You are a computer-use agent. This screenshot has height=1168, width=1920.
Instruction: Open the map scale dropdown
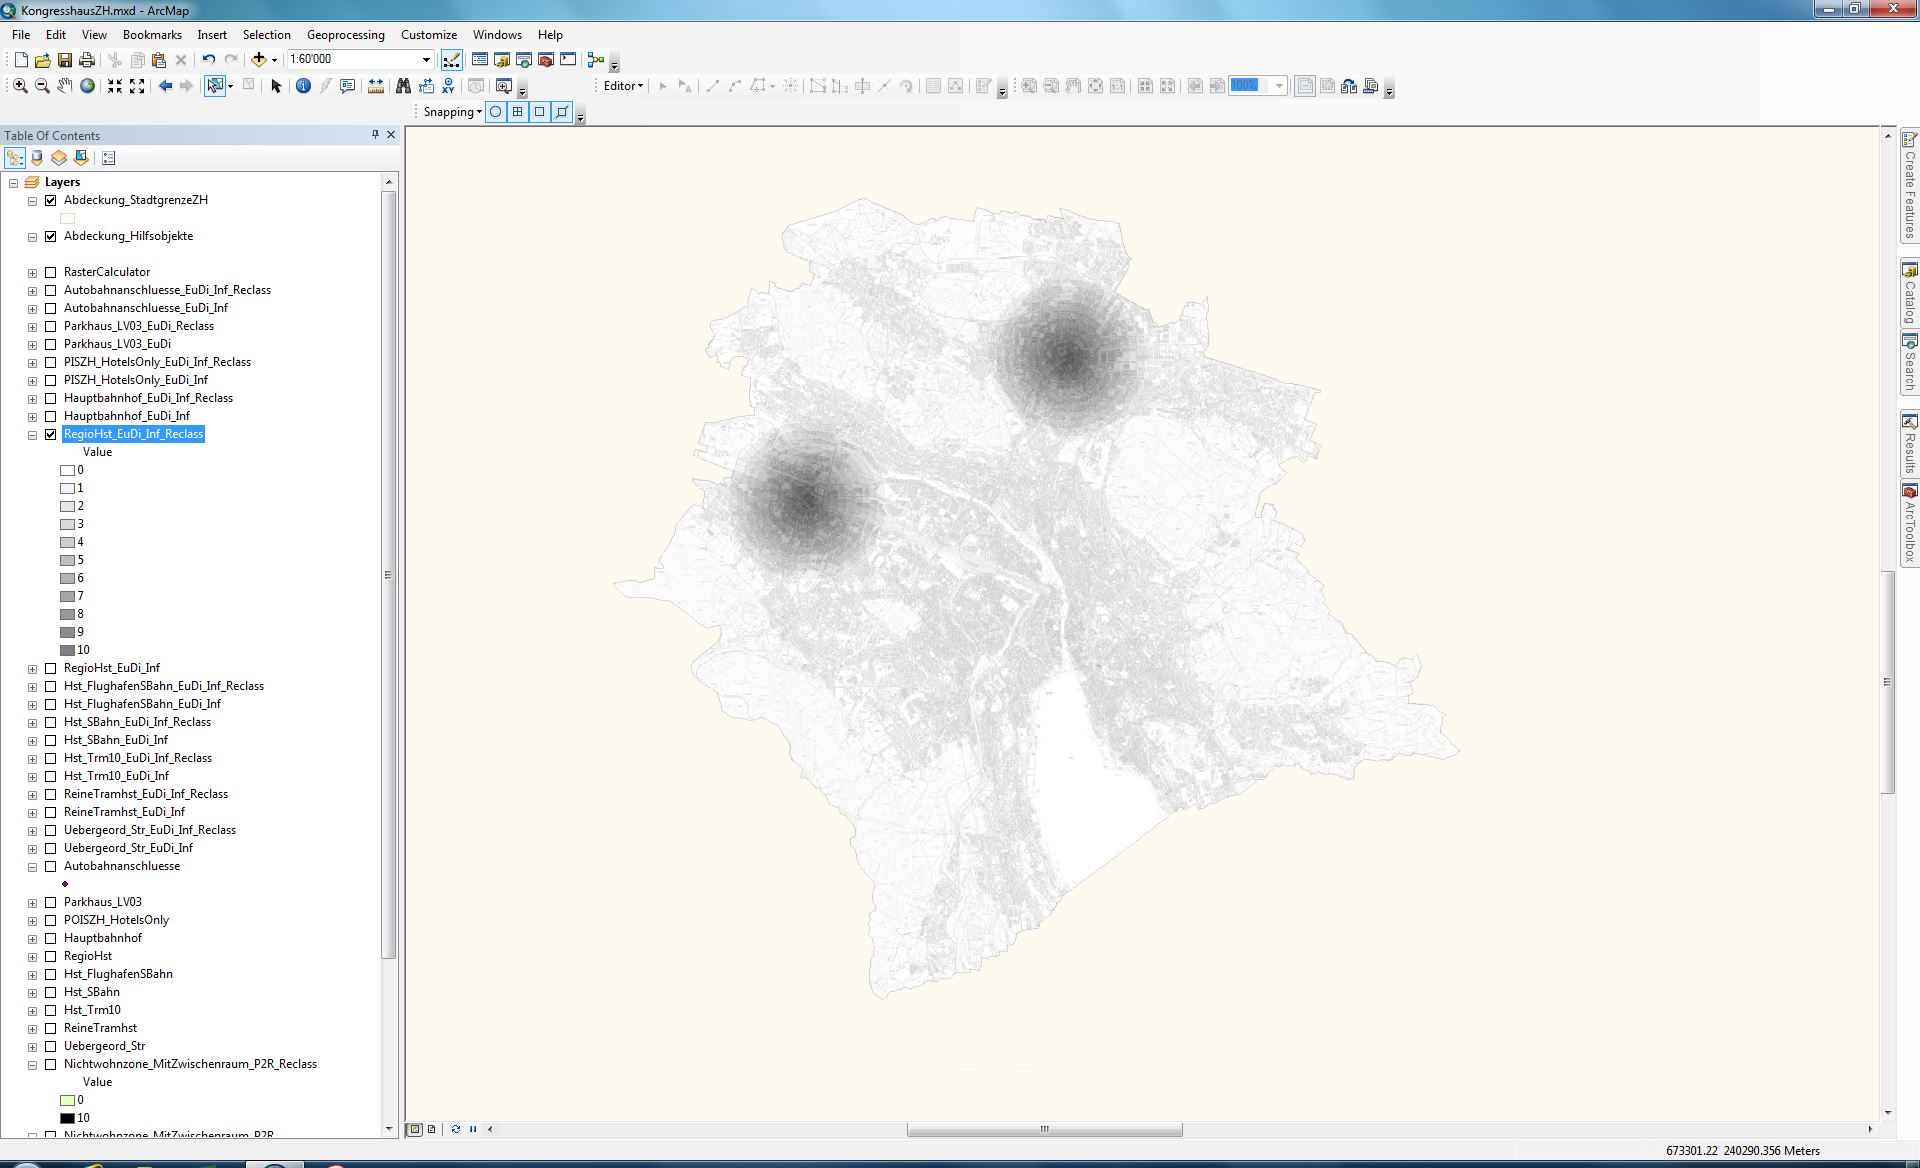tap(426, 60)
